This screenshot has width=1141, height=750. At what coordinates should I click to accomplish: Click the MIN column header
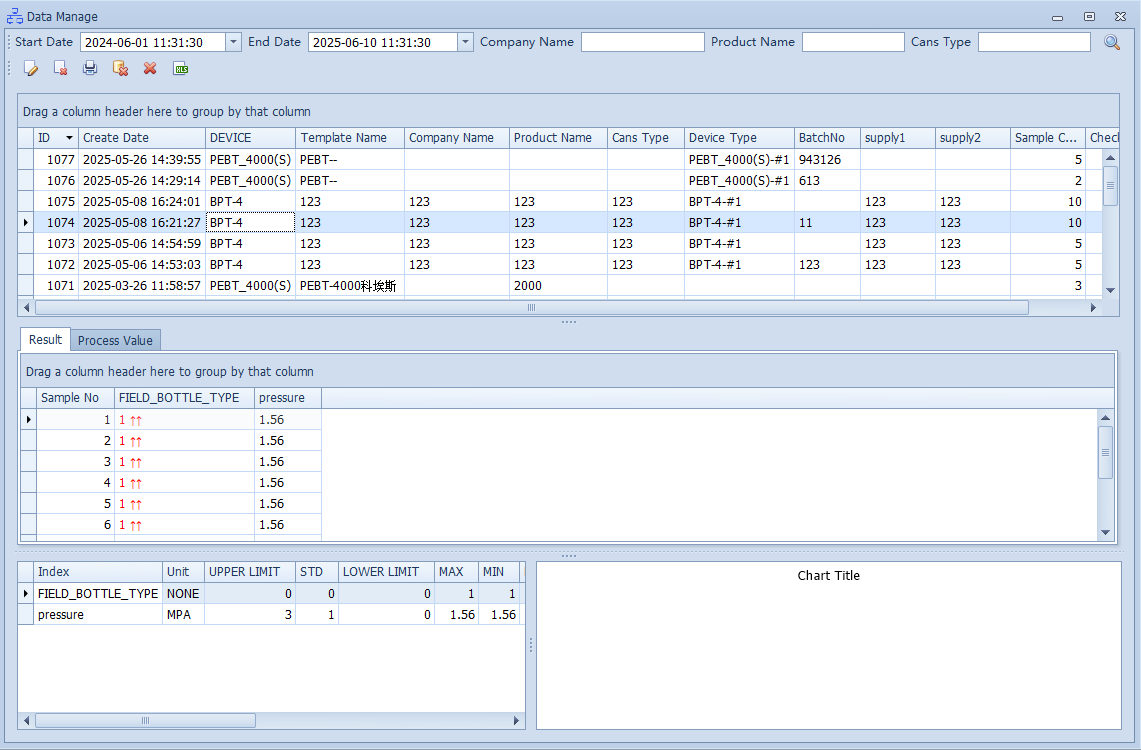coord(498,572)
